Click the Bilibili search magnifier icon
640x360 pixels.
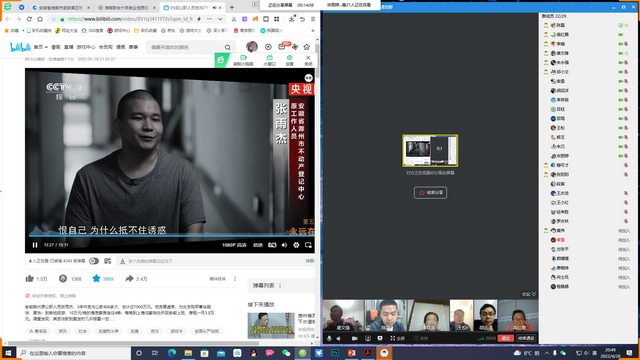[228, 47]
